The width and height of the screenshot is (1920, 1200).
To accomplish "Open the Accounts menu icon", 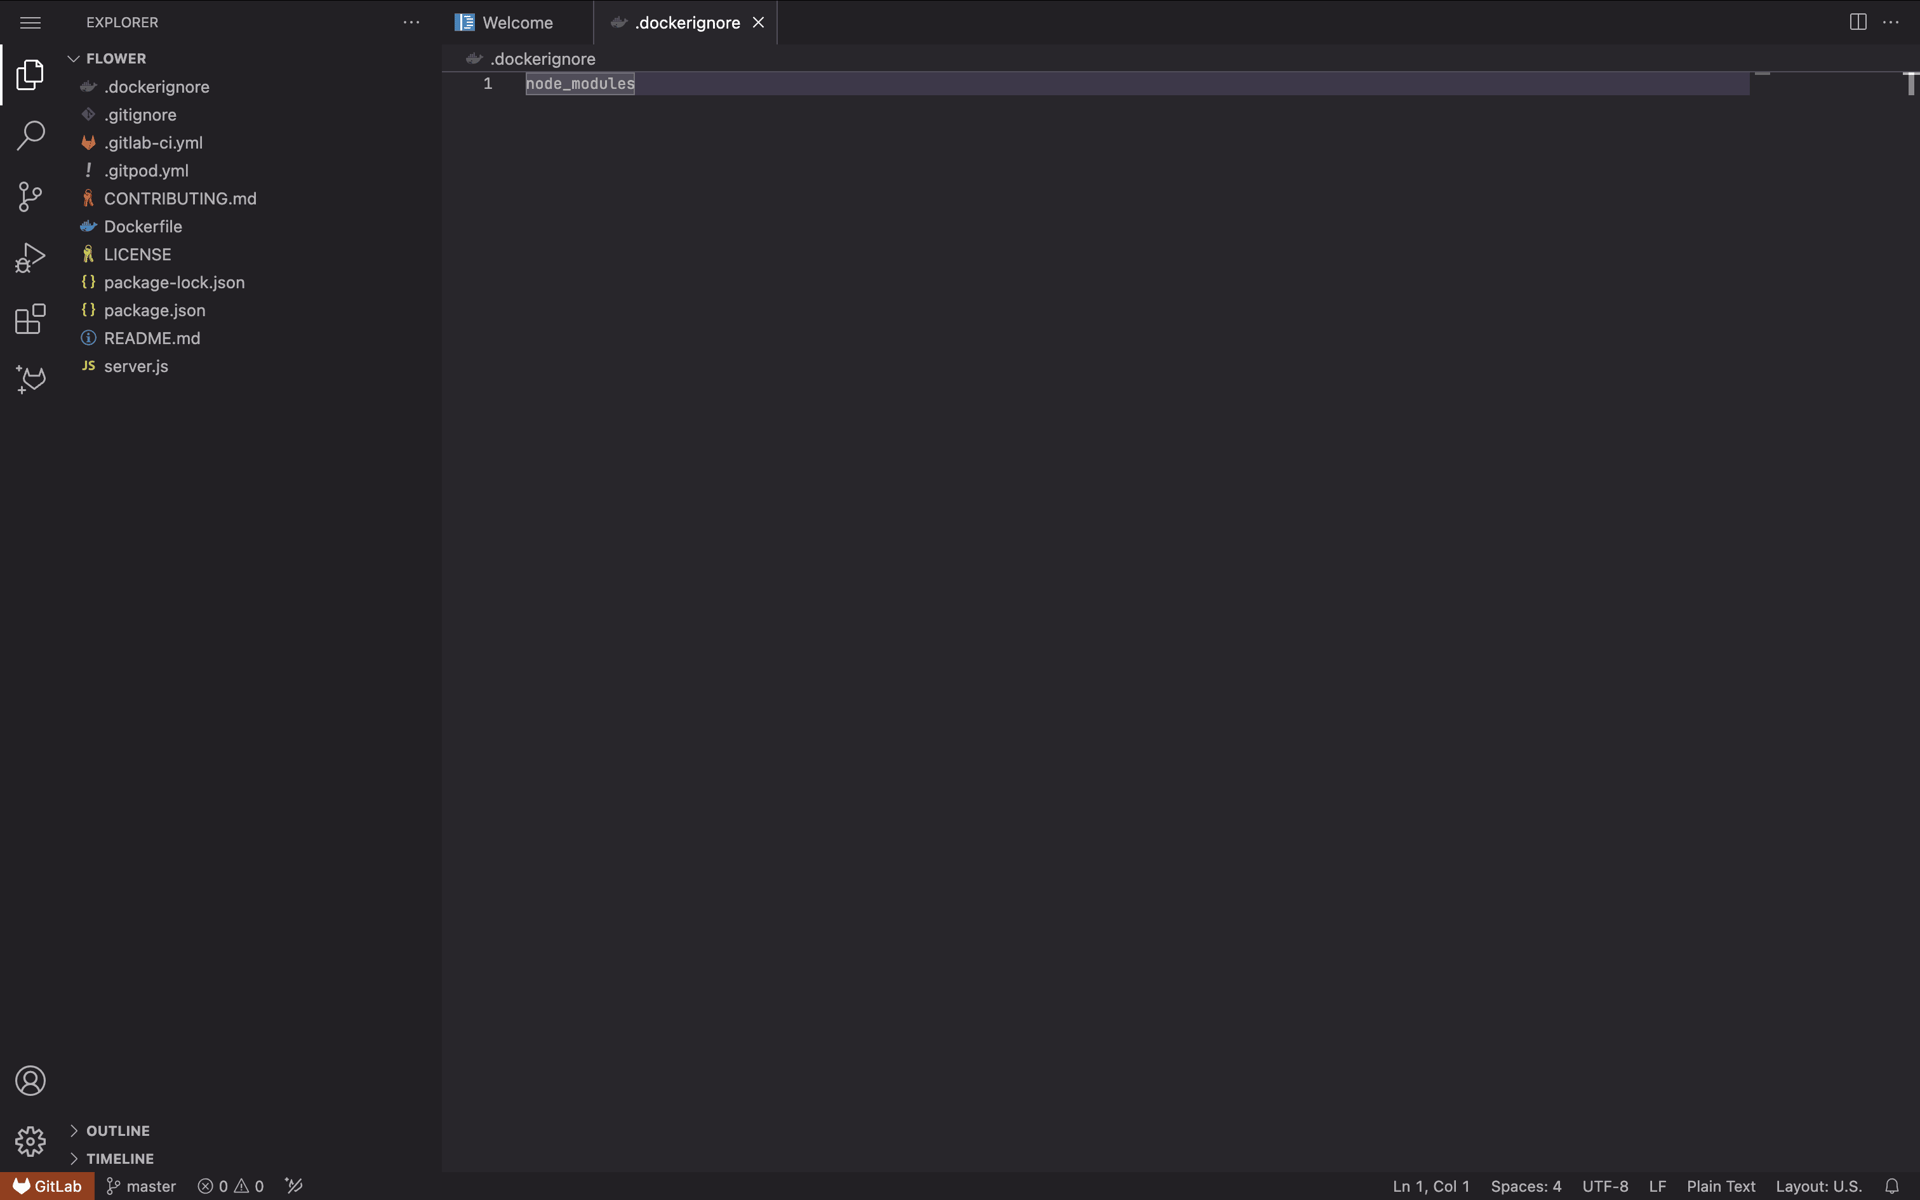I will pyautogui.click(x=30, y=1081).
